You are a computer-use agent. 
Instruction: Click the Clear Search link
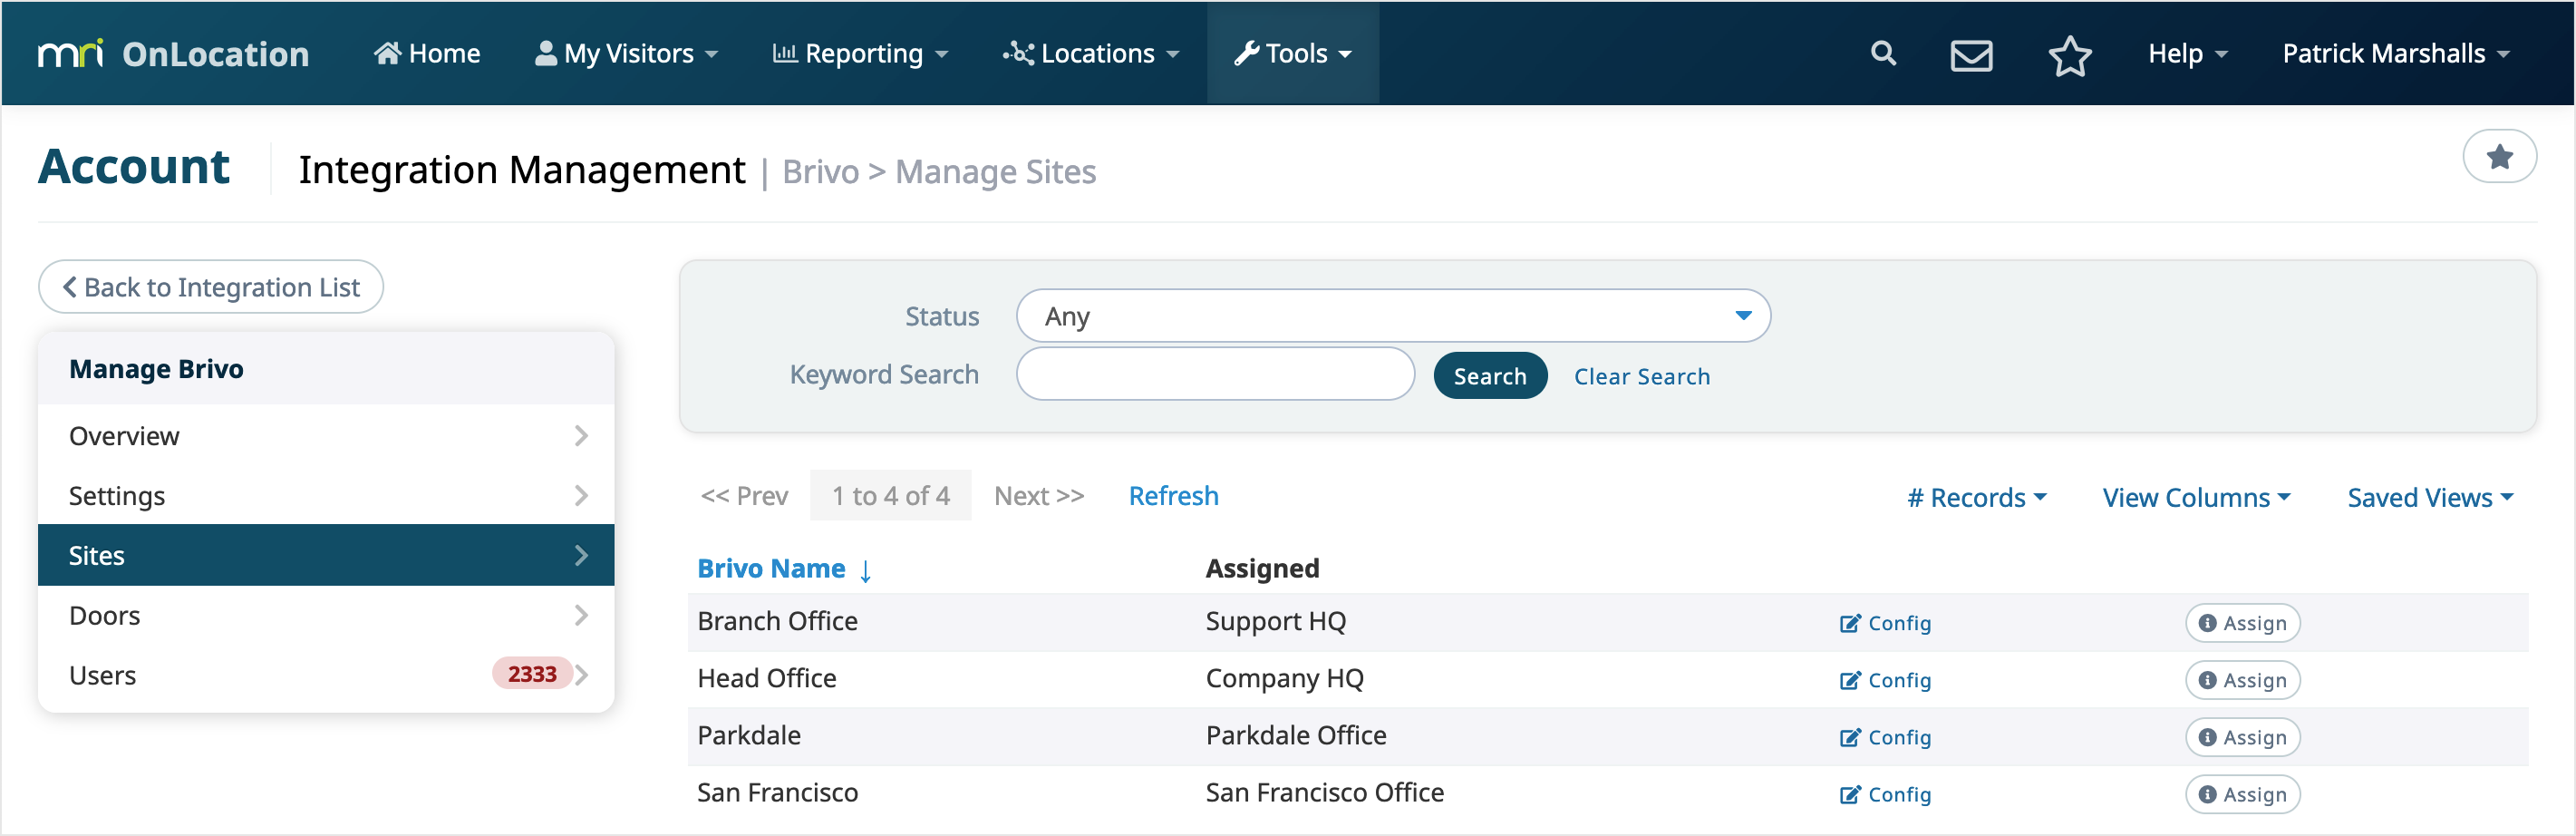pyautogui.click(x=1641, y=377)
